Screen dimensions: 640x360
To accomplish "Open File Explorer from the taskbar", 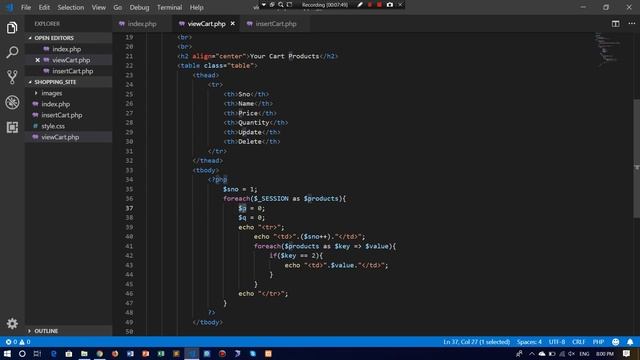I will (x=84, y=354).
